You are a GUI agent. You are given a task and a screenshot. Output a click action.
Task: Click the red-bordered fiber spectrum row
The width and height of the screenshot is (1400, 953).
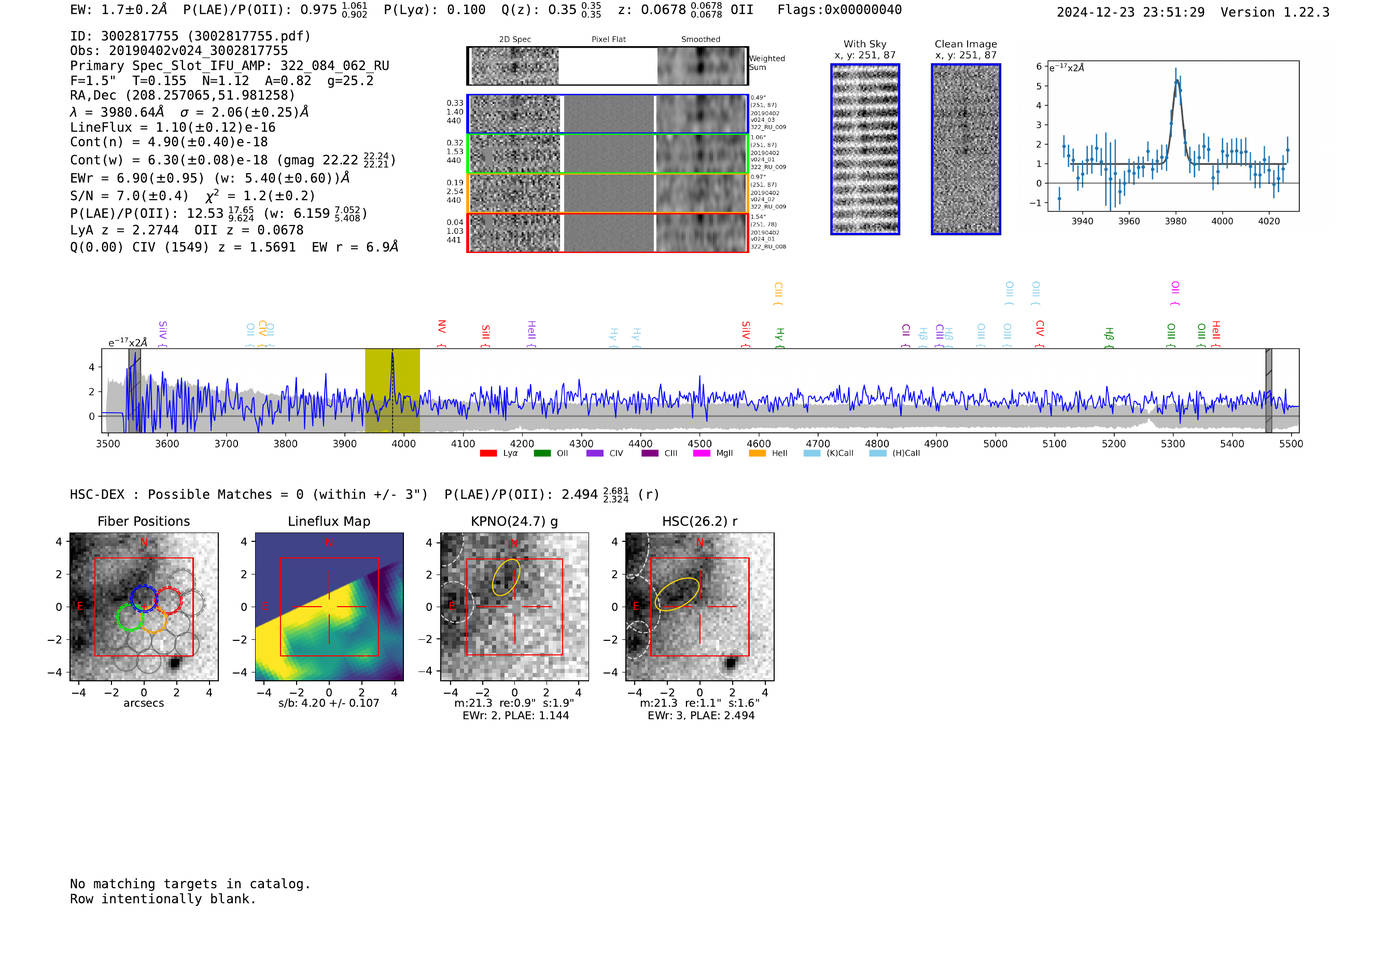[607, 232]
